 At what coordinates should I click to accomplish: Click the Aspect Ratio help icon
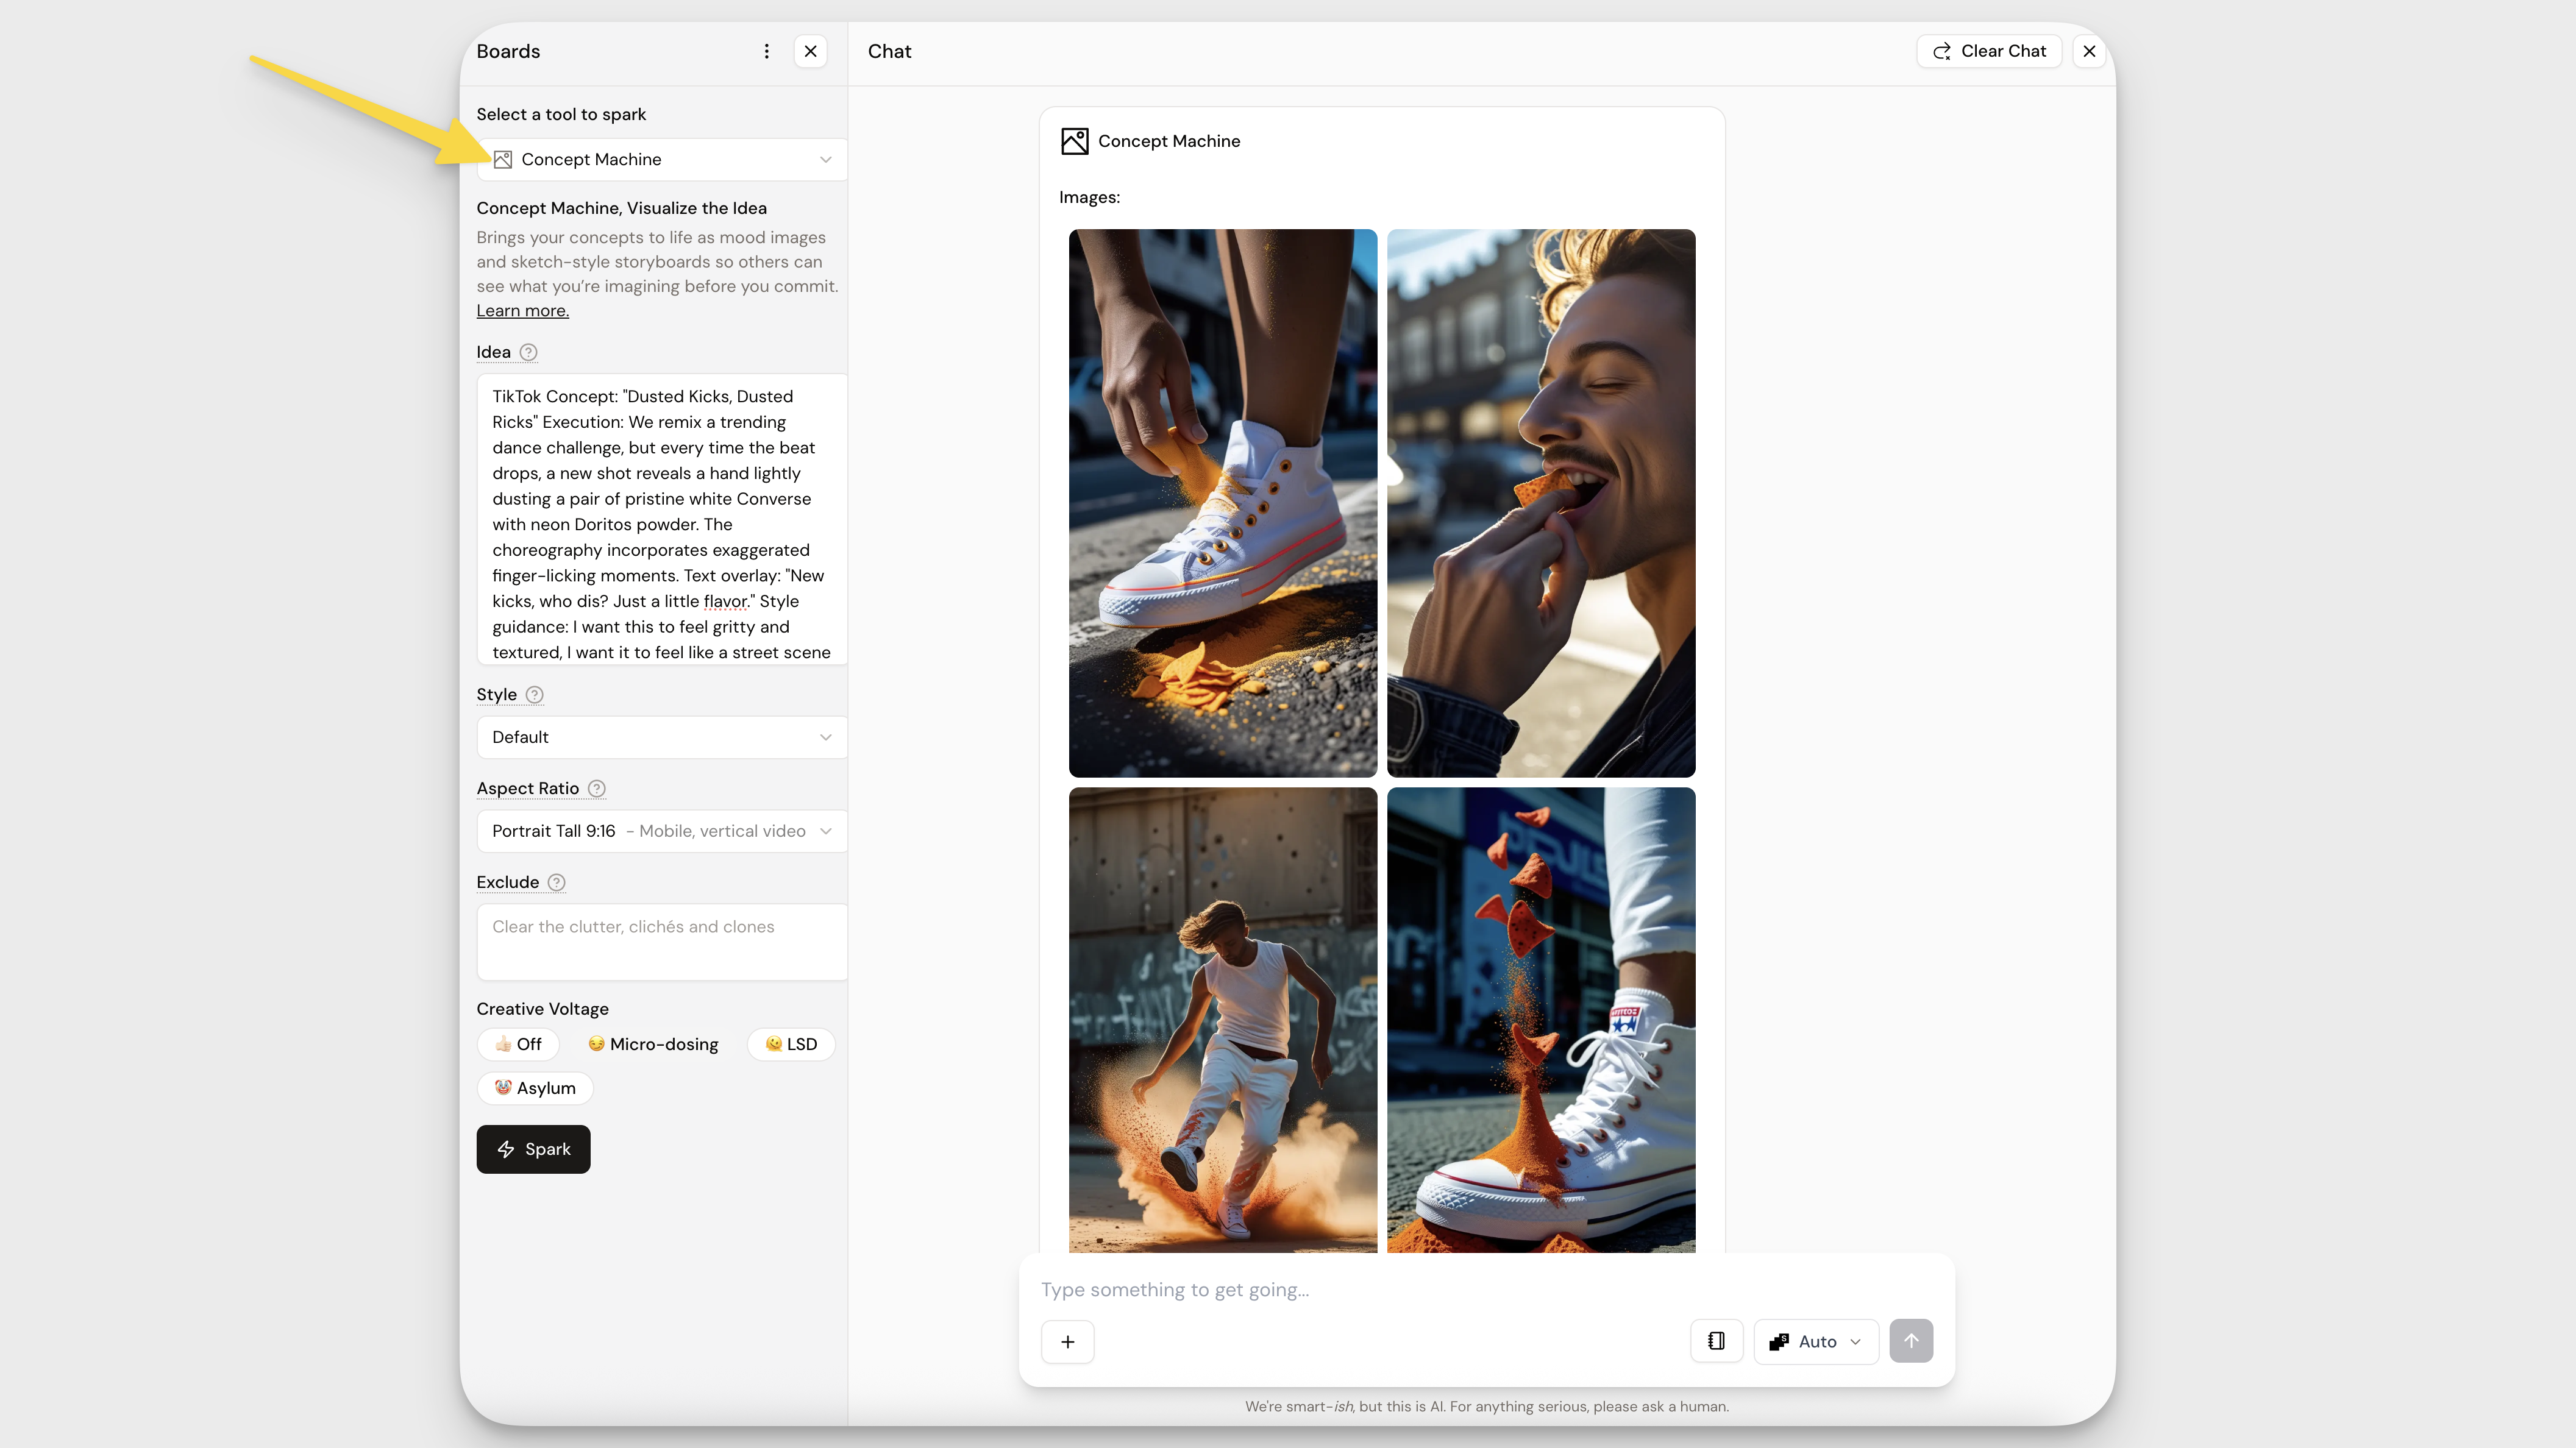(597, 788)
